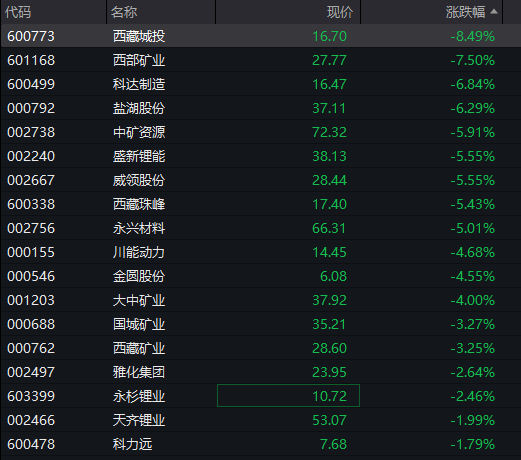521x460 pixels.
Task: Select stock code 000688
Action: [x=31, y=324]
